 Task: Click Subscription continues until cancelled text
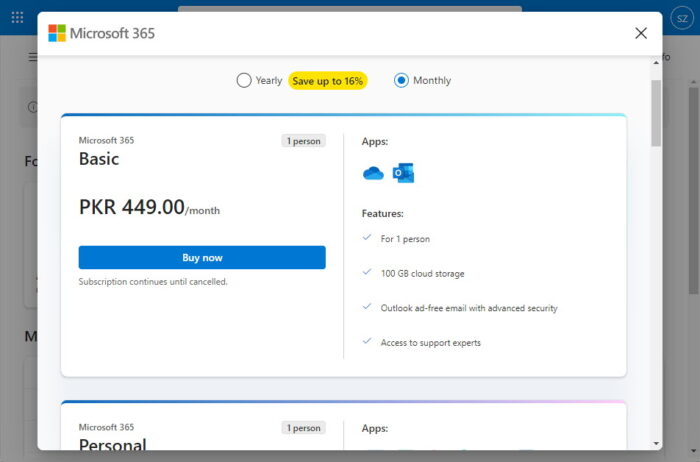pyautogui.click(x=153, y=282)
